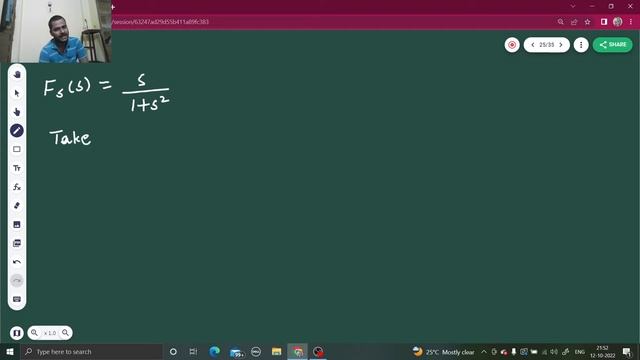The image size is (640, 360).
Task: Open the clock and calendar
Action: click(x=602, y=352)
